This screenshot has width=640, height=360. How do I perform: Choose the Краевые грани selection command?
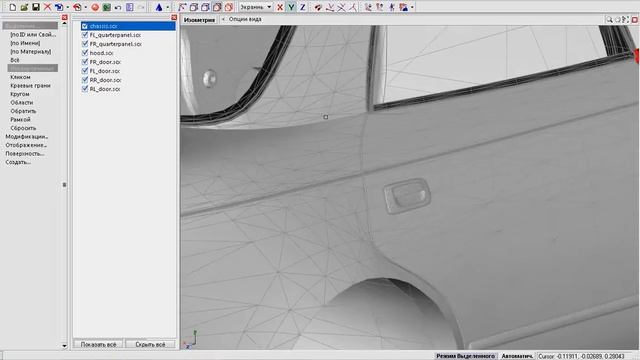coord(30,86)
